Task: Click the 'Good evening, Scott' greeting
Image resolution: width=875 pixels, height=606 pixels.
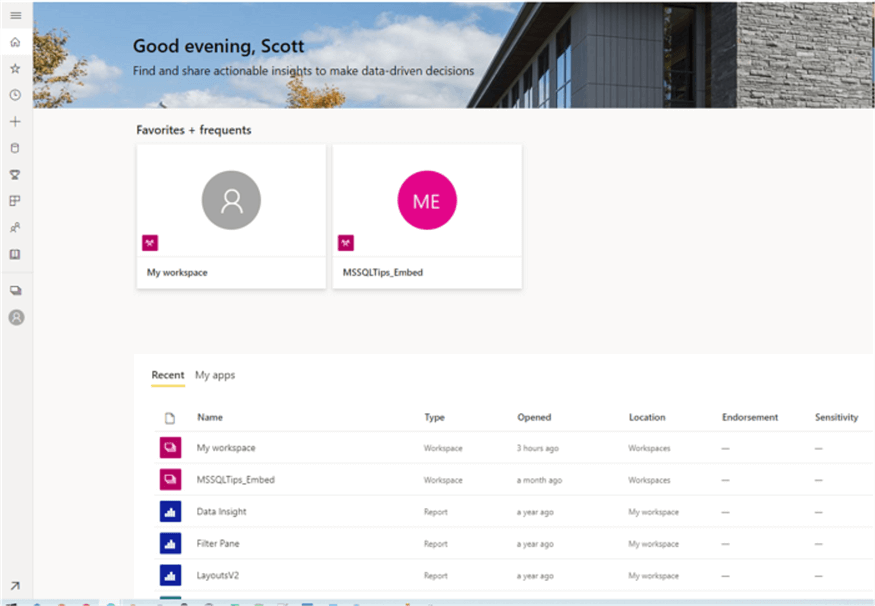Action: coord(218,46)
